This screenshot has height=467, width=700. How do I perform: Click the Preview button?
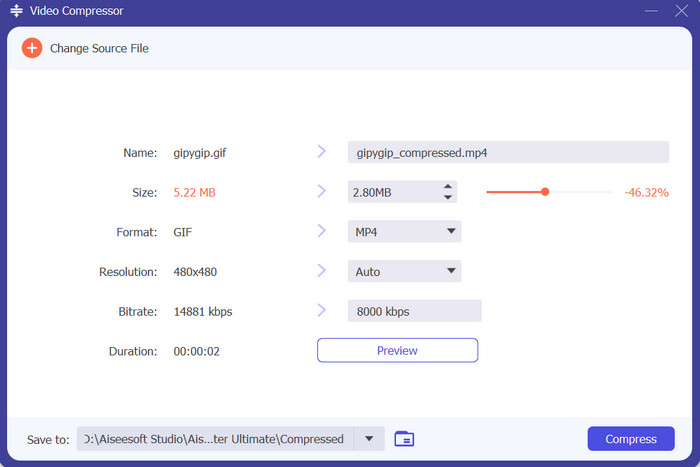(397, 350)
